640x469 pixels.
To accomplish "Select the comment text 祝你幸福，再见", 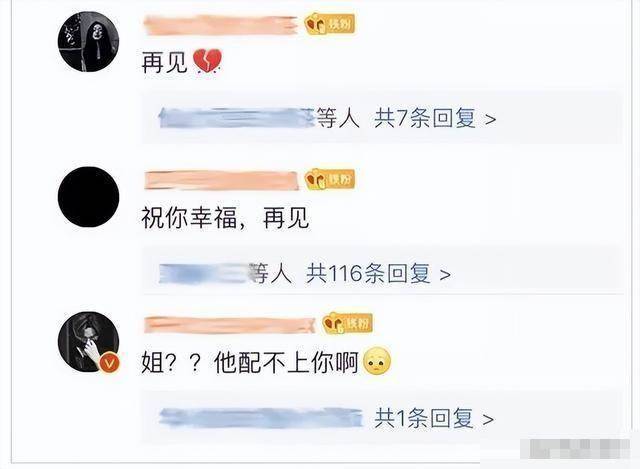I will click(x=225, y=218).
